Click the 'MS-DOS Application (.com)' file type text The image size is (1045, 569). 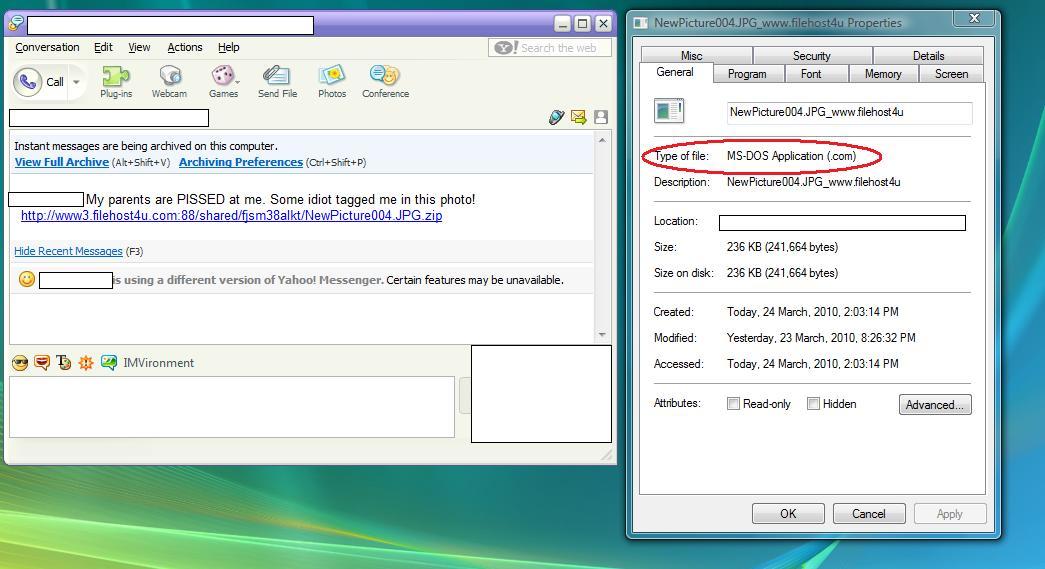pyautogui.click(x=791, y=156)
